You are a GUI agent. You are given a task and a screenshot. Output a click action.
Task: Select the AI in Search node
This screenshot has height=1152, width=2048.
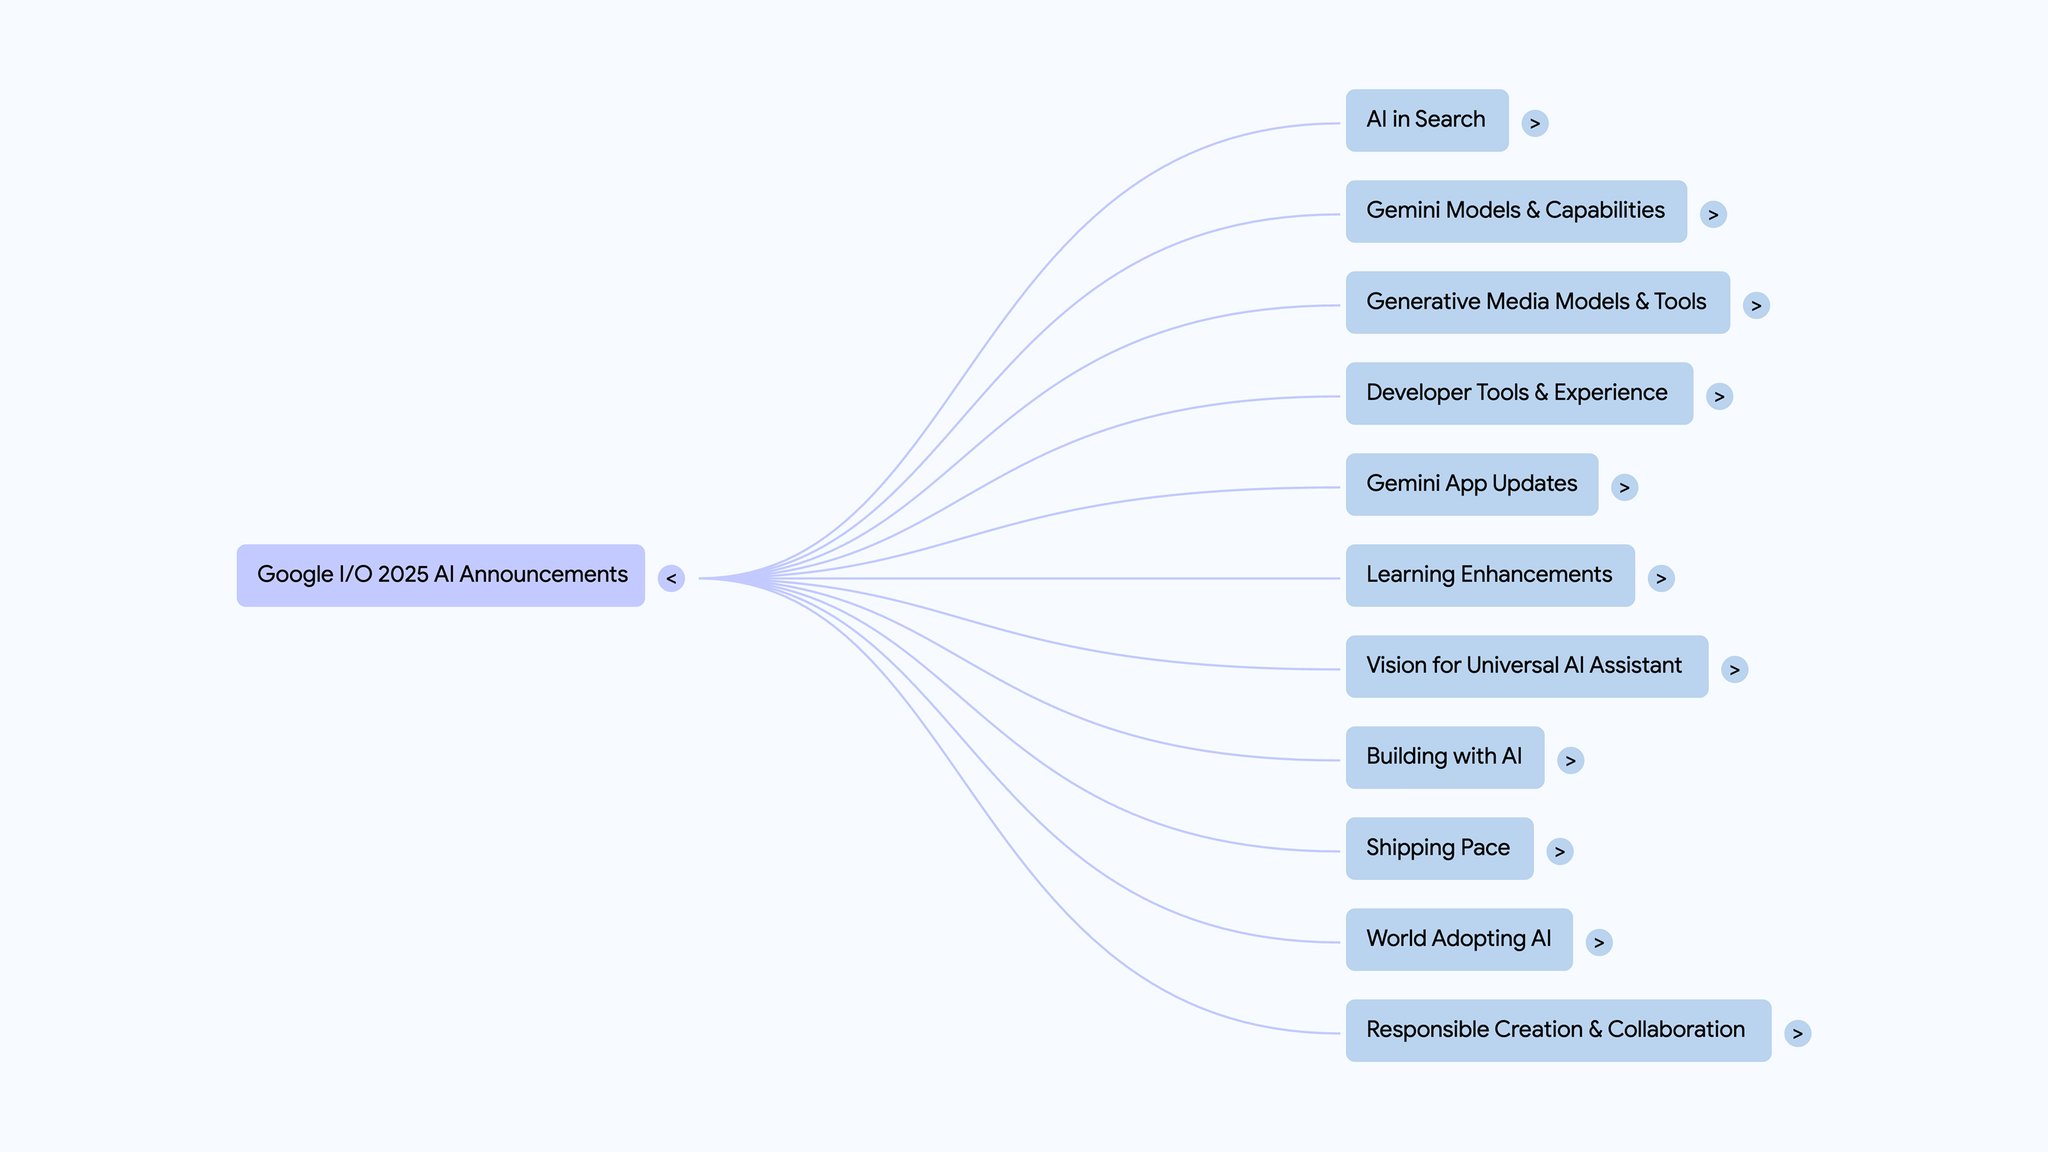click(1427, 120)
